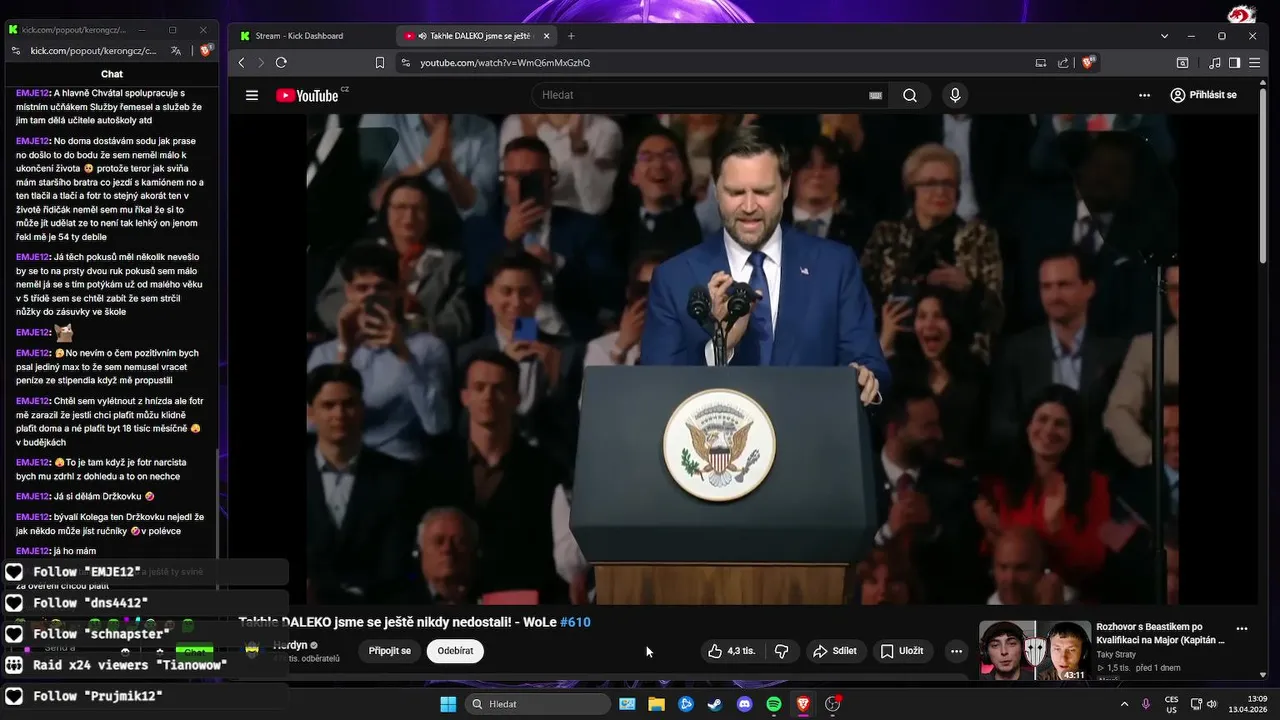Toggle the Brave sidebar panel
The image size is (1280, 720).
click(1234, 62)
